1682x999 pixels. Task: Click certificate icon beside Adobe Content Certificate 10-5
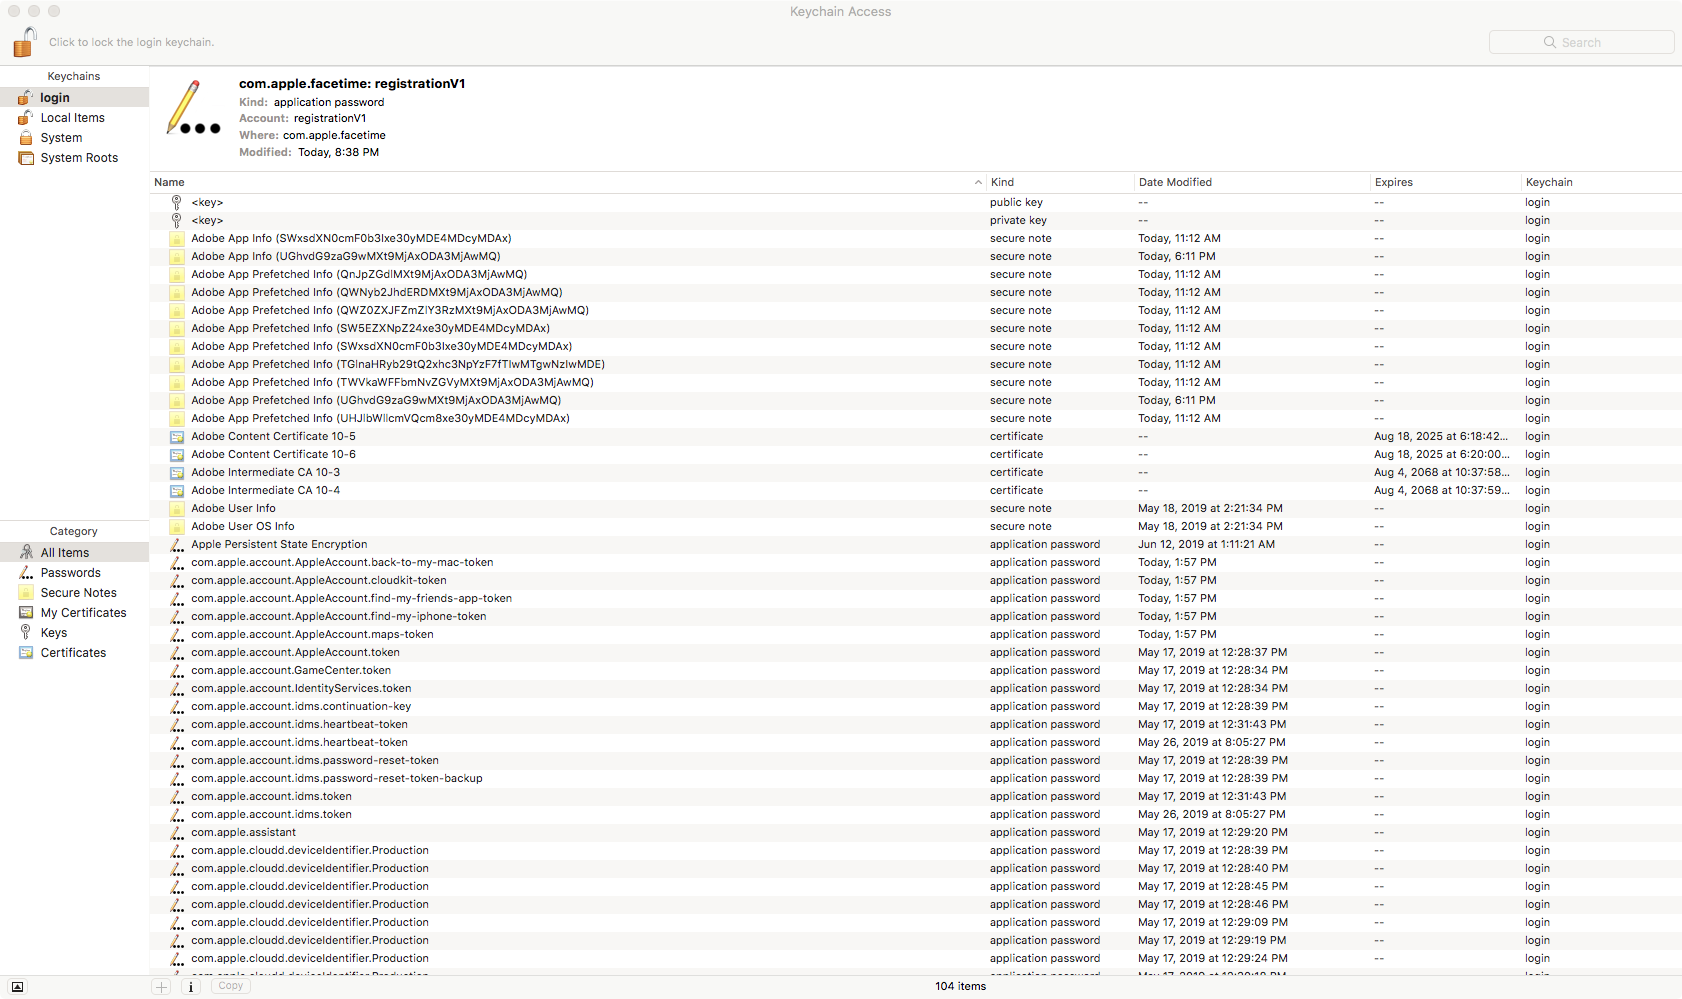[176, 436]
